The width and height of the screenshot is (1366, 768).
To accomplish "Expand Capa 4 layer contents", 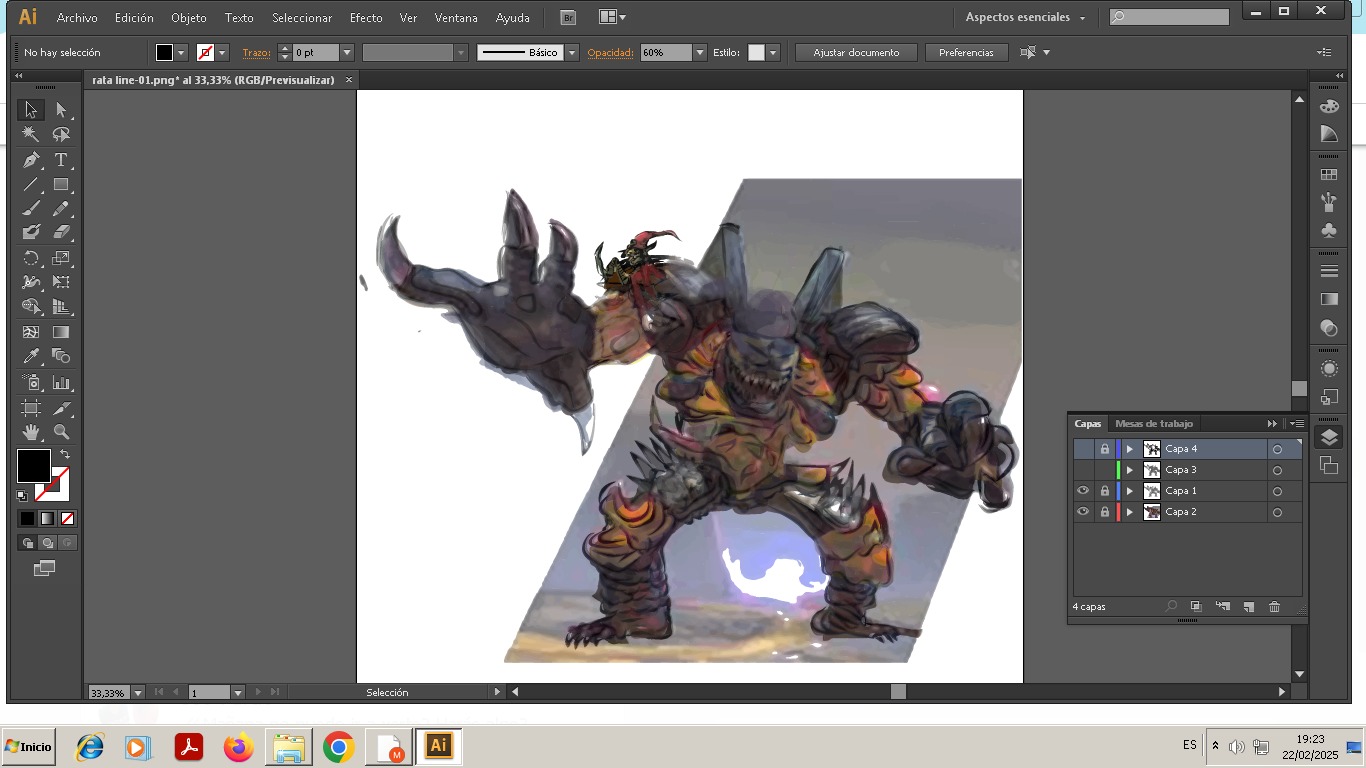I will coord(1130,449).
